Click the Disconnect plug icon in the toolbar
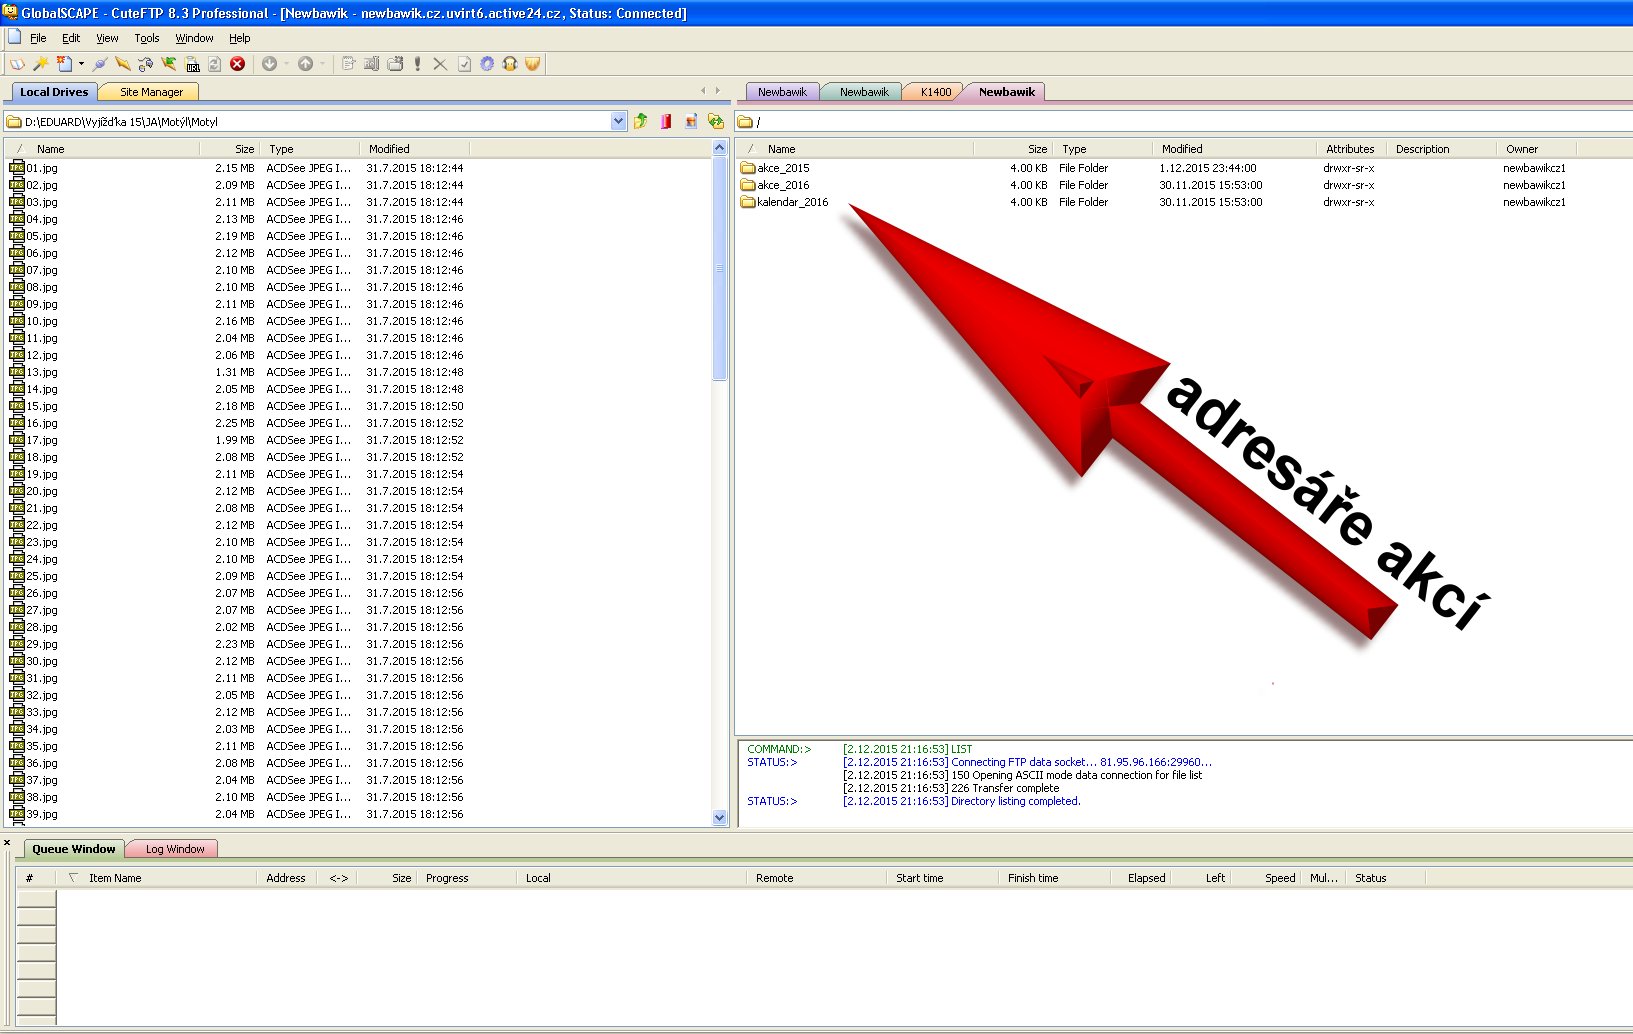 pos(145,64)
